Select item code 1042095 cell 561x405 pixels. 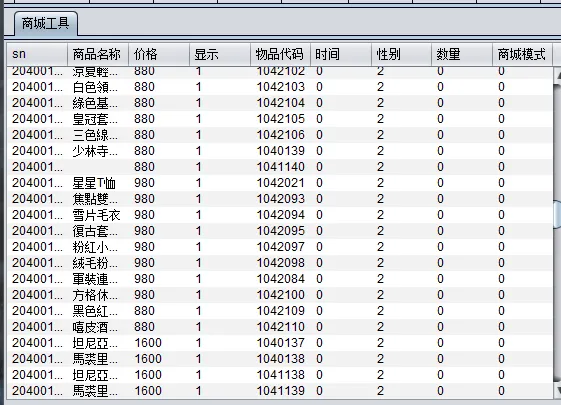click(x=280, y=231)
